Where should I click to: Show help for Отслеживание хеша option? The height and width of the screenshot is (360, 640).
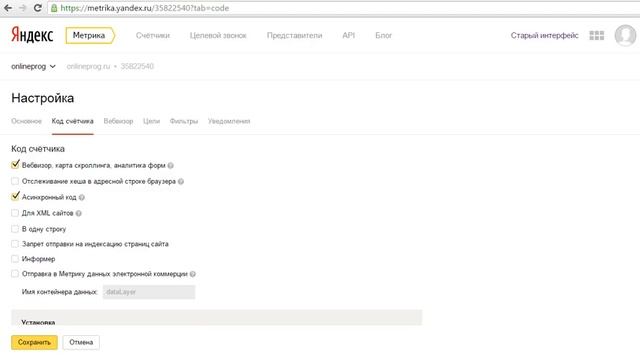point(181,182)
